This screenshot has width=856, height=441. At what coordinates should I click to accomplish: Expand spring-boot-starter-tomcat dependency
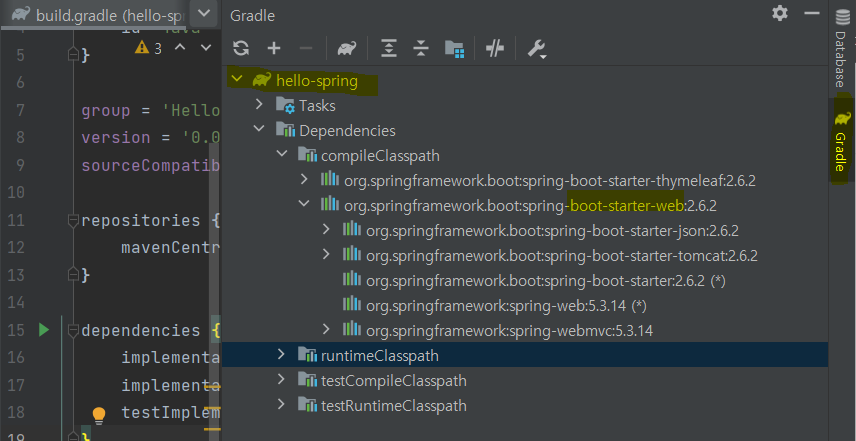tap(326, 254)
